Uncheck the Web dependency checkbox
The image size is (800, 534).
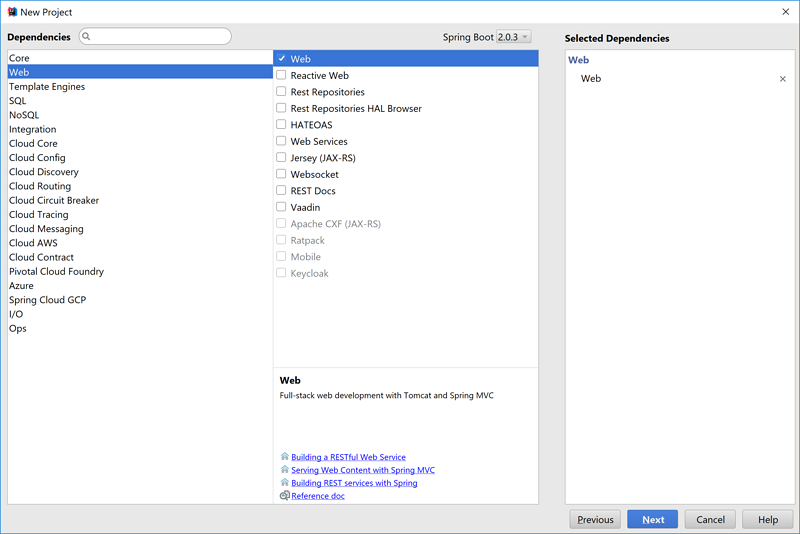coord(281,59)
